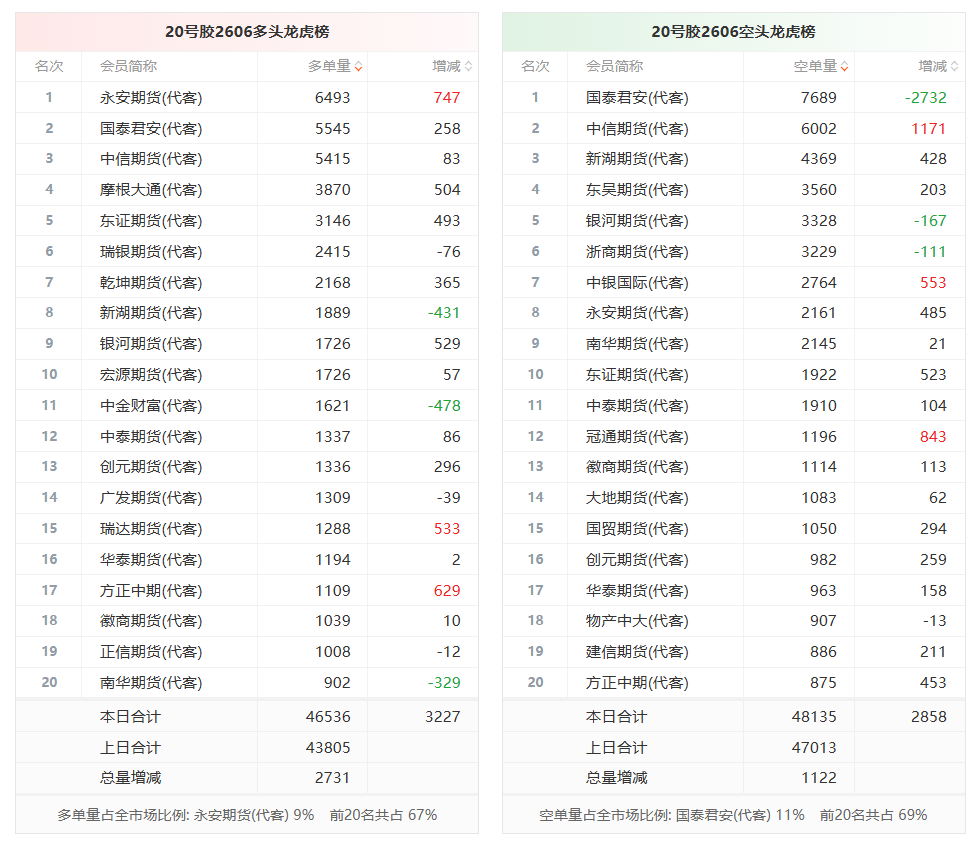
Task: Click short table 本日合计 value 48135
Action: click(x=814, y=717)
